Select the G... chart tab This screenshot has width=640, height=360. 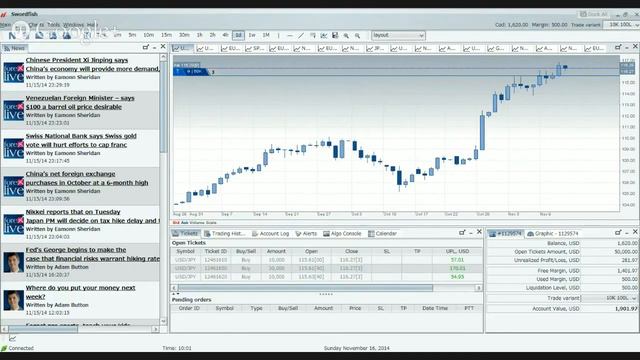496,48
